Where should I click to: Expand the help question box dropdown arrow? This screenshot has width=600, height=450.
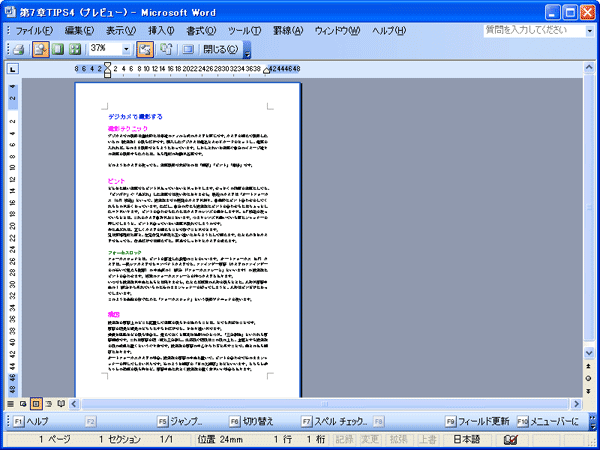(590, 31)
